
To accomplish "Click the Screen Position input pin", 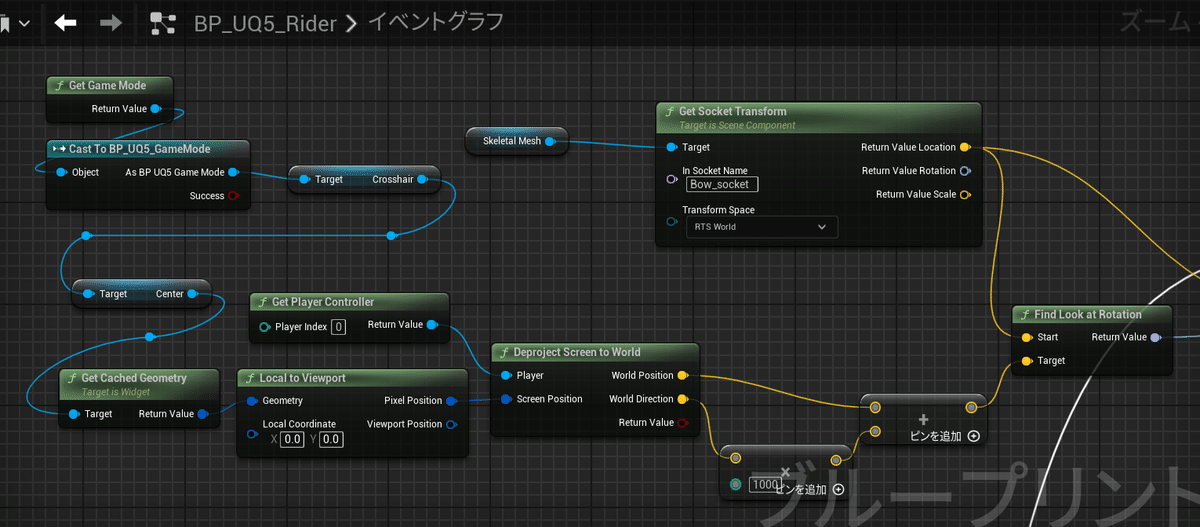I will pyautogui.click(x=506, y=399).
